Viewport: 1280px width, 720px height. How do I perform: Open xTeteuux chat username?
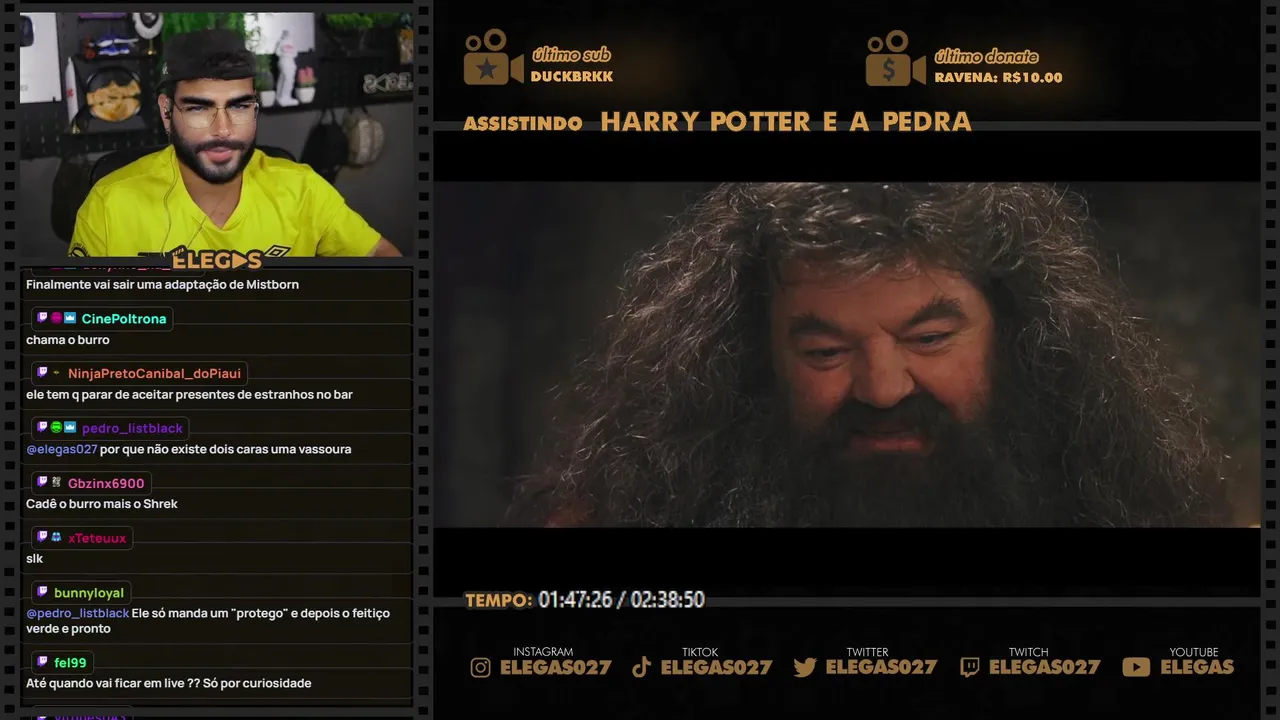pyautogui.click(x=97, y=538)
